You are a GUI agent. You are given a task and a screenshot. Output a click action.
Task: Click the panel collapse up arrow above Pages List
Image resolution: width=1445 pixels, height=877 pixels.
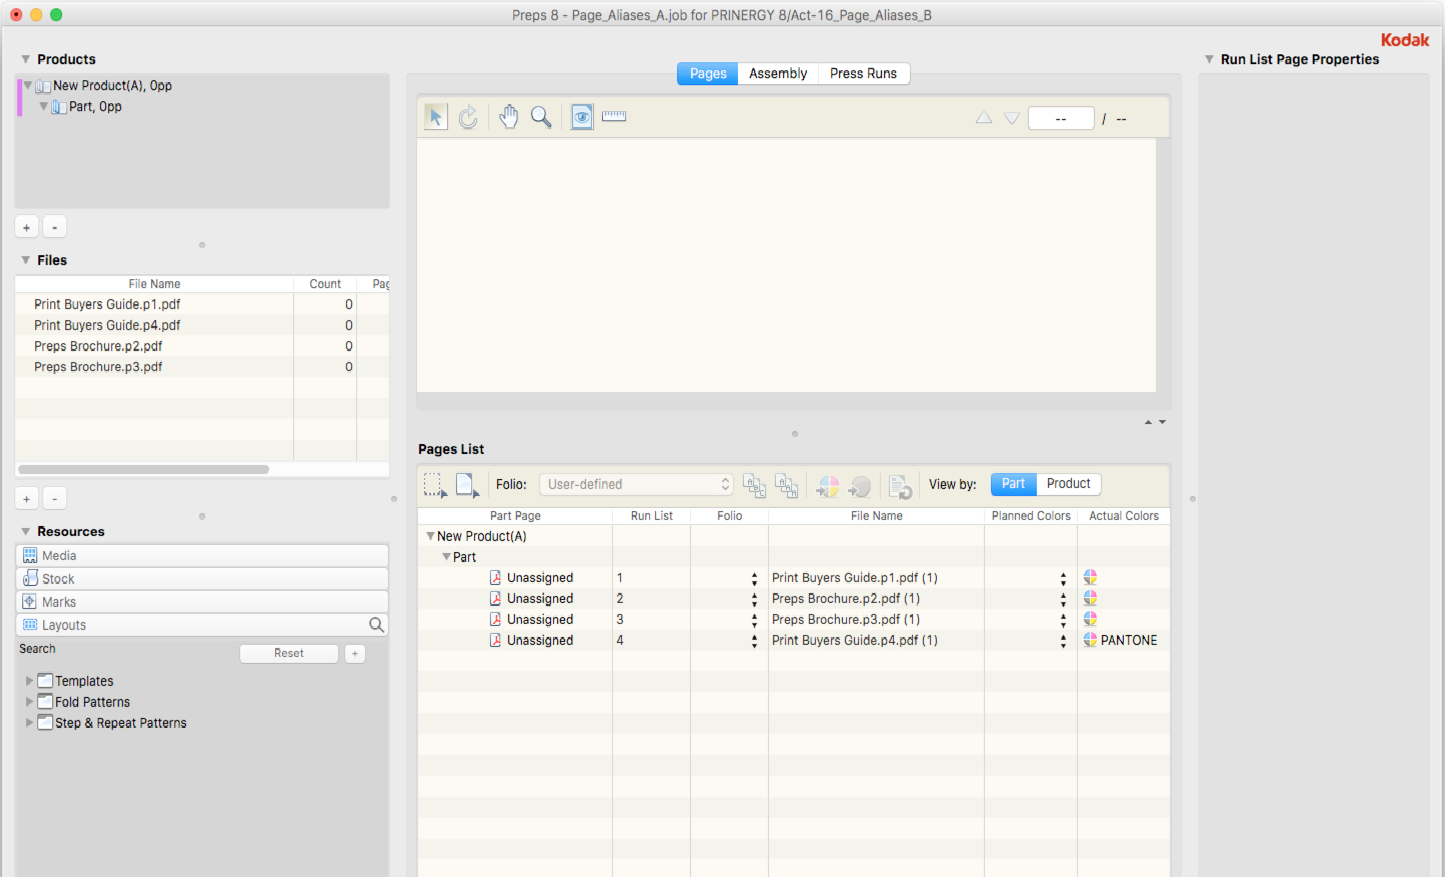1148,422
